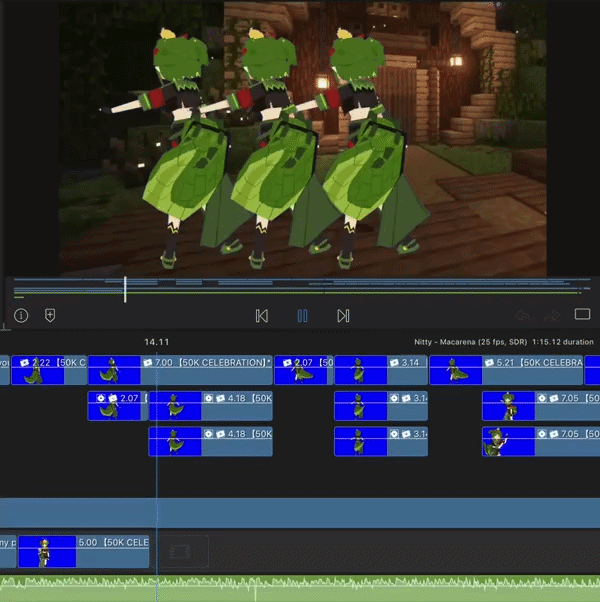
Task: Click the effect icon on the 7.00 clip
Action: tap(148, 362)
